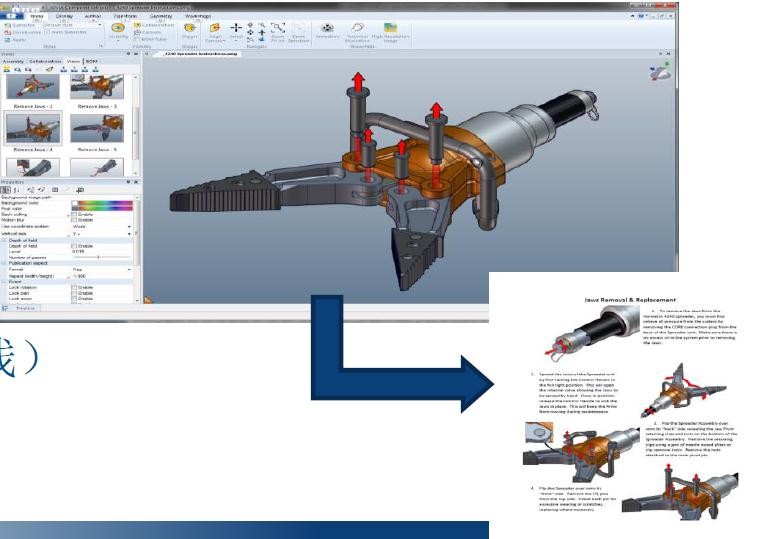Collapse the Publication aspect section

4,263
